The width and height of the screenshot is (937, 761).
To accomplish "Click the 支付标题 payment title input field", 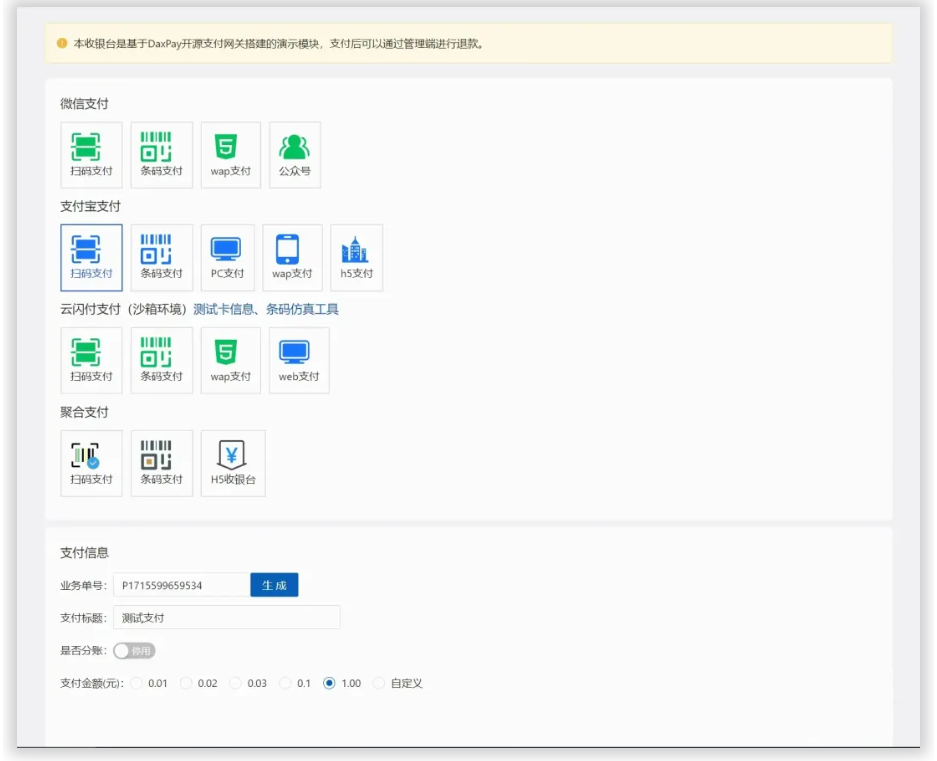I will (x=226, y=618).
